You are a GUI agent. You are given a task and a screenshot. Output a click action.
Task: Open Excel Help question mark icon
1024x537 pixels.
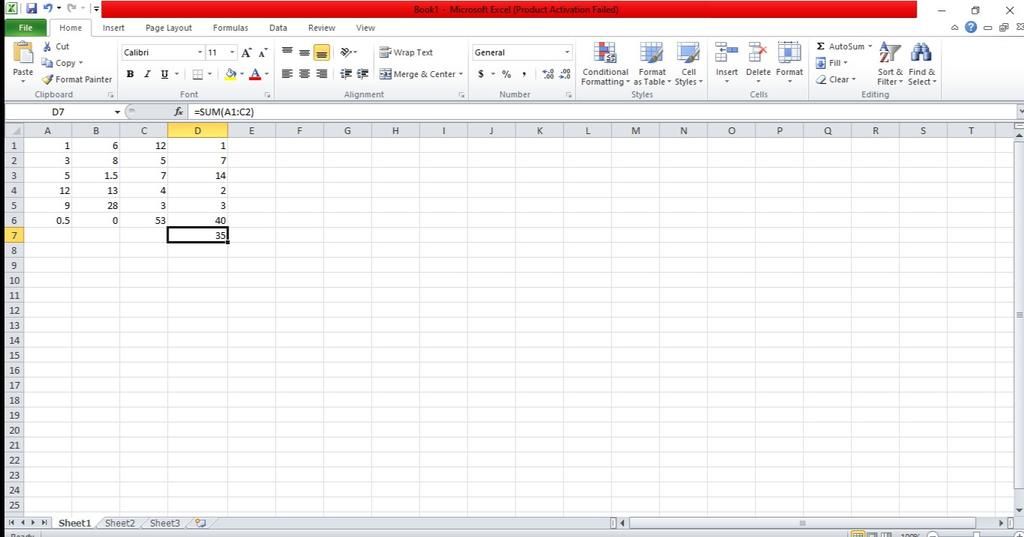(971, 27)
